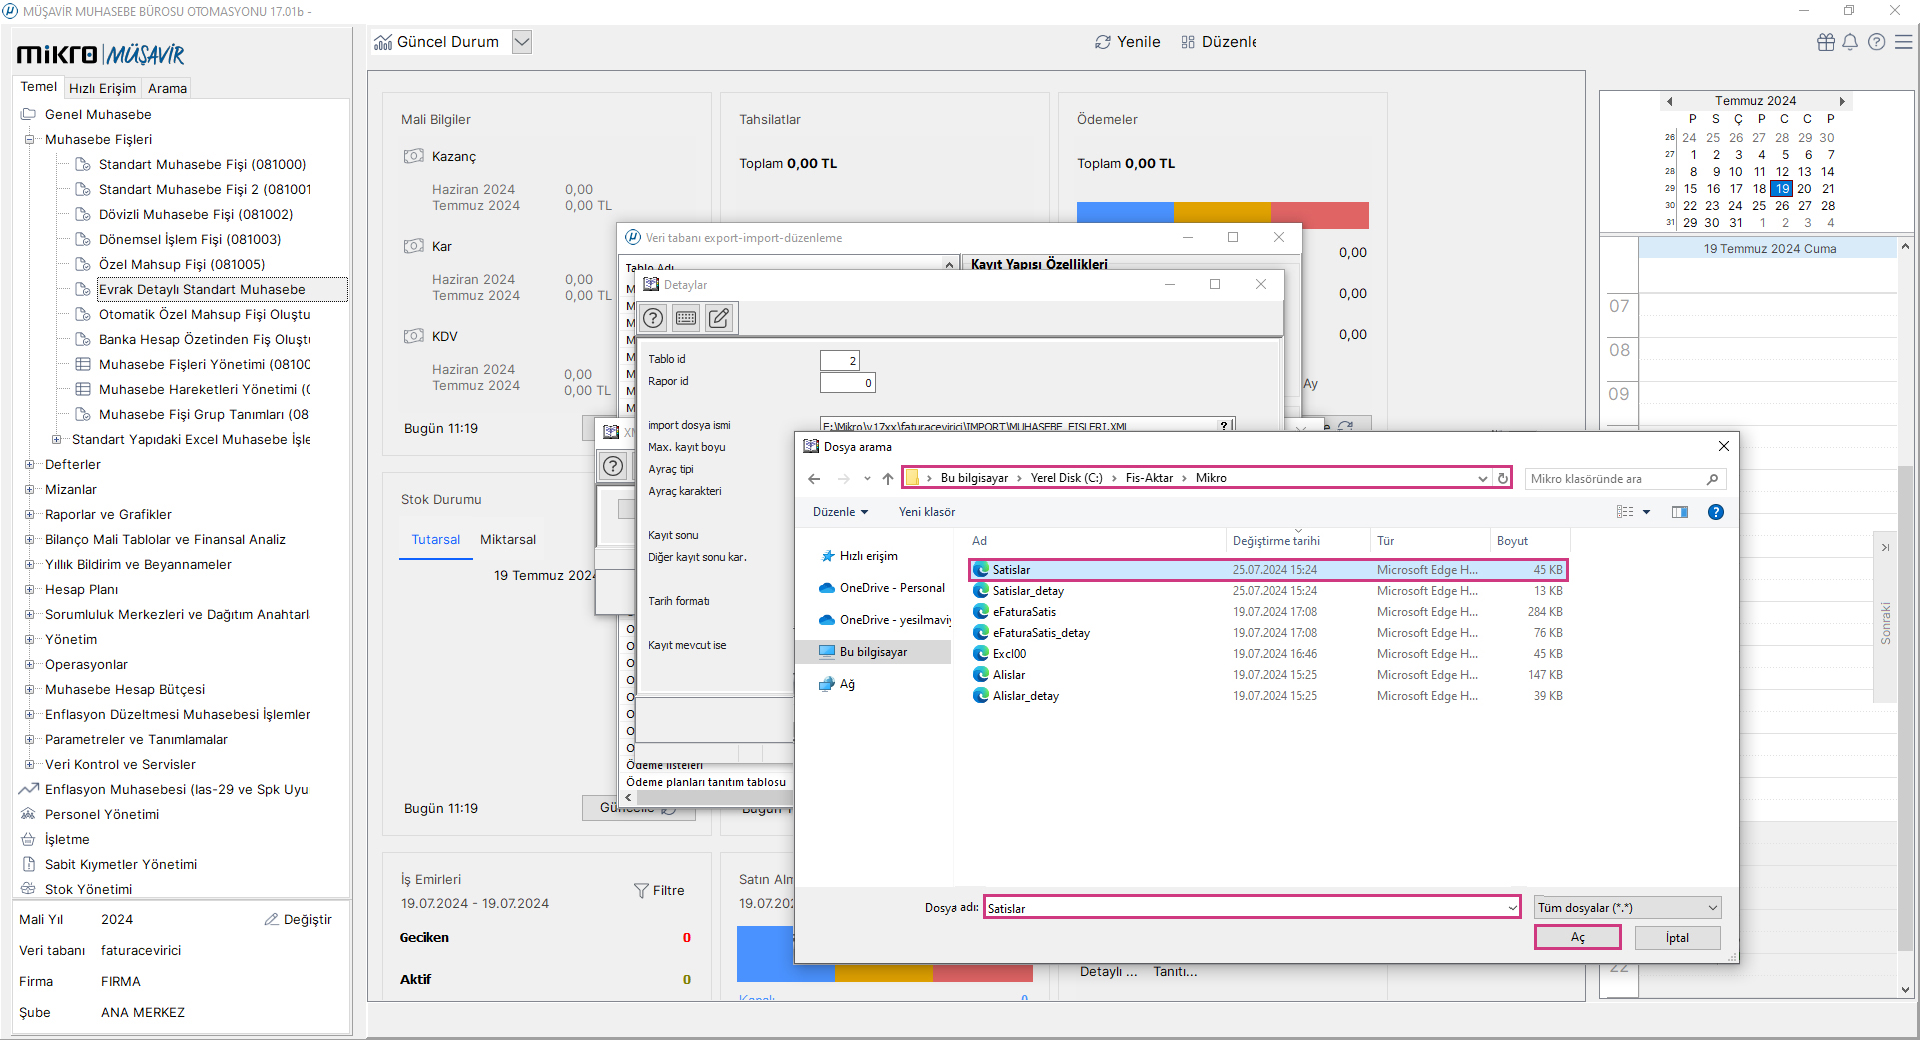Toggle the preview pane in file dialog

point(1680,512)
